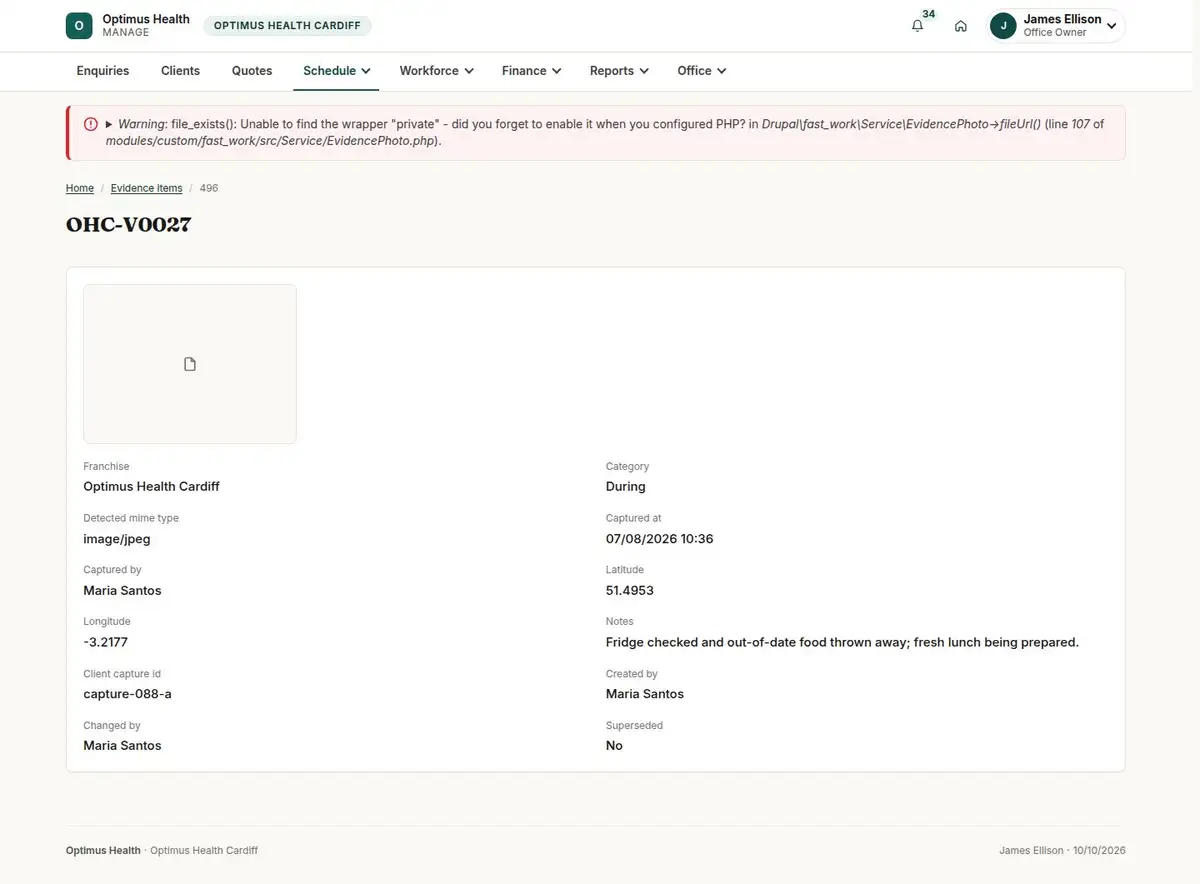
Task: Select the Category value During
Action: click(x=626, y=487)
